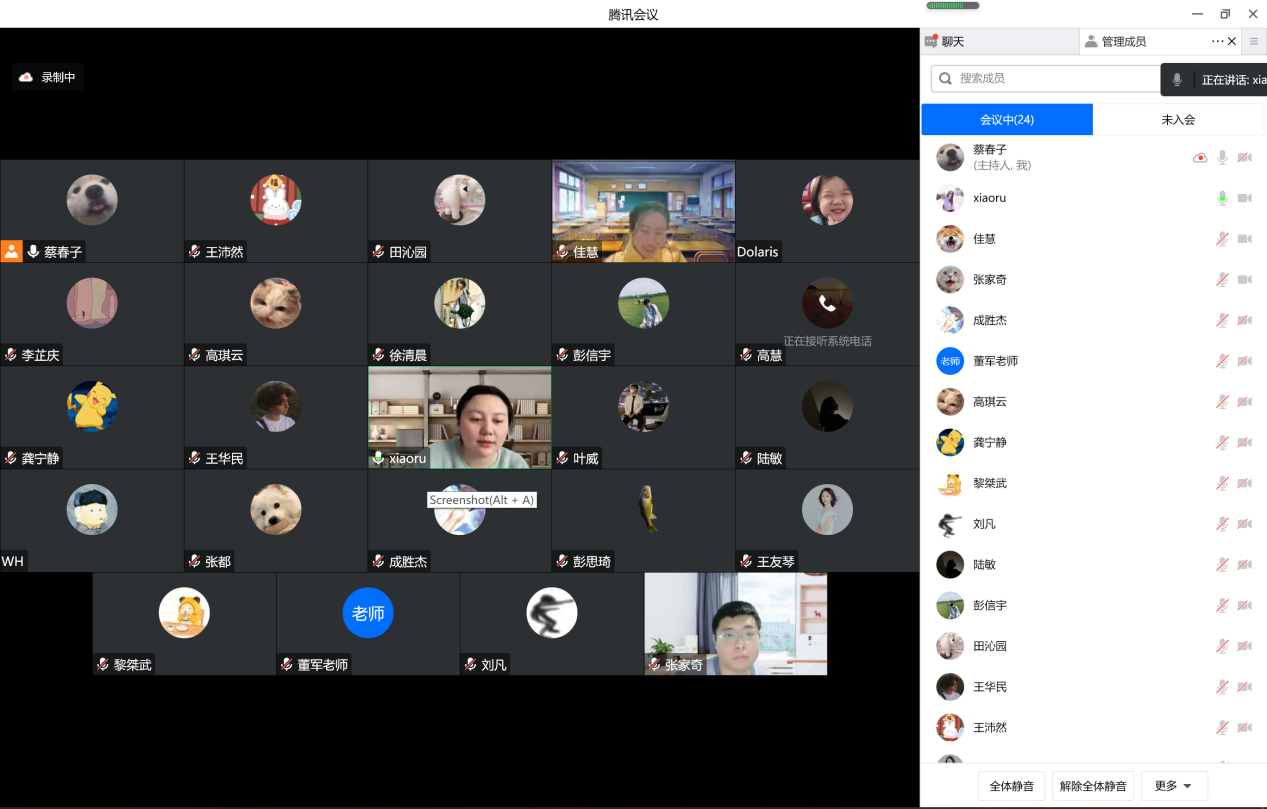Click the phone icon on 高慧's tile

827,303
